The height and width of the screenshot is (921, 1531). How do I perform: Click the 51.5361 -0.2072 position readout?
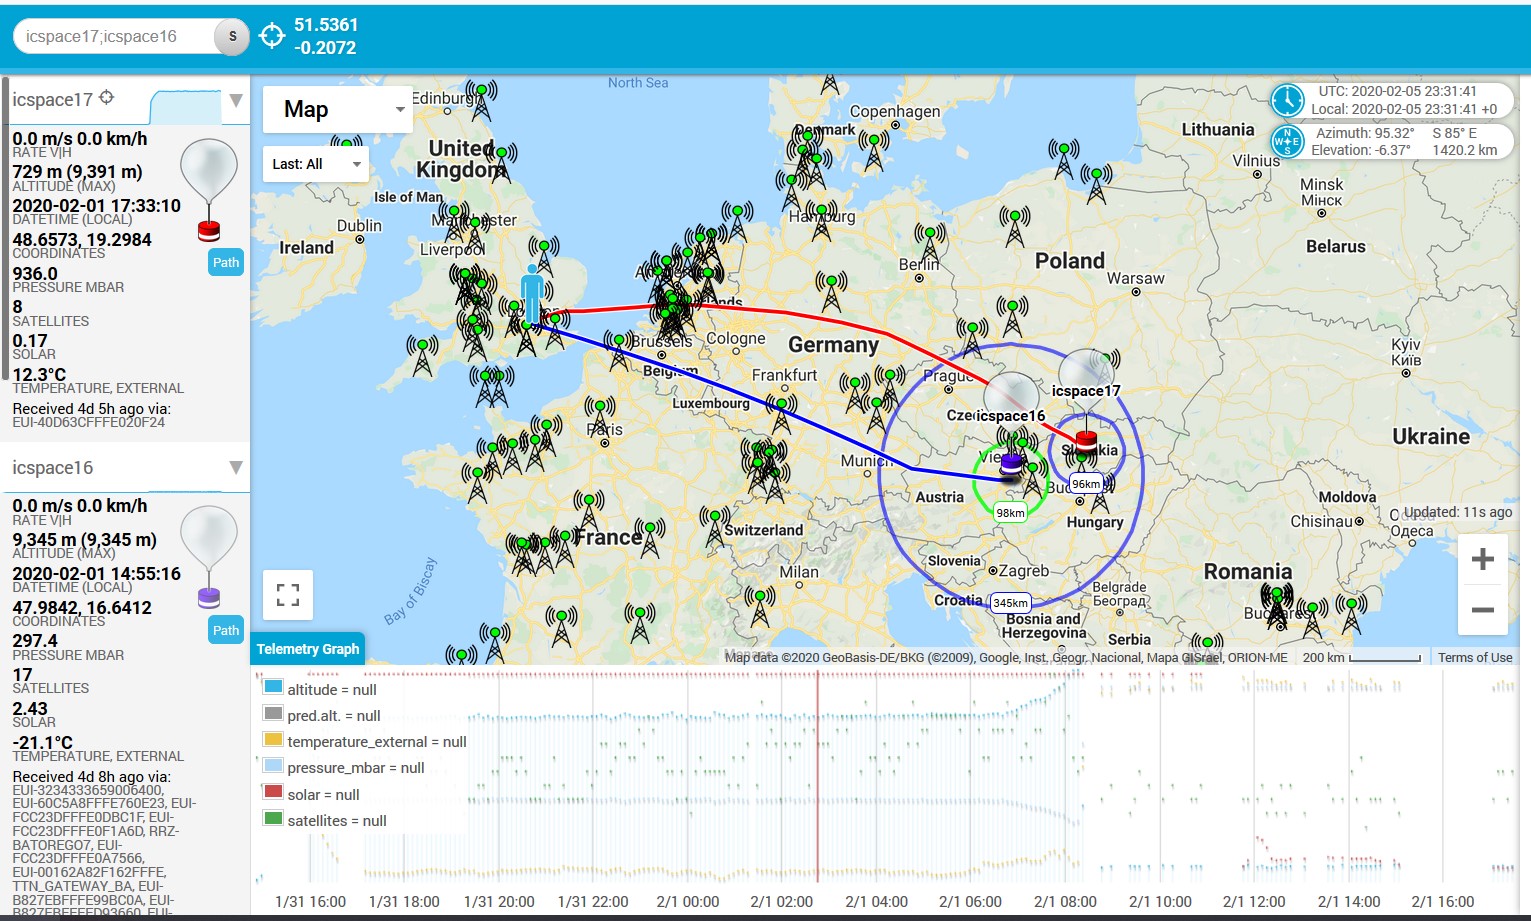point(326,36)
